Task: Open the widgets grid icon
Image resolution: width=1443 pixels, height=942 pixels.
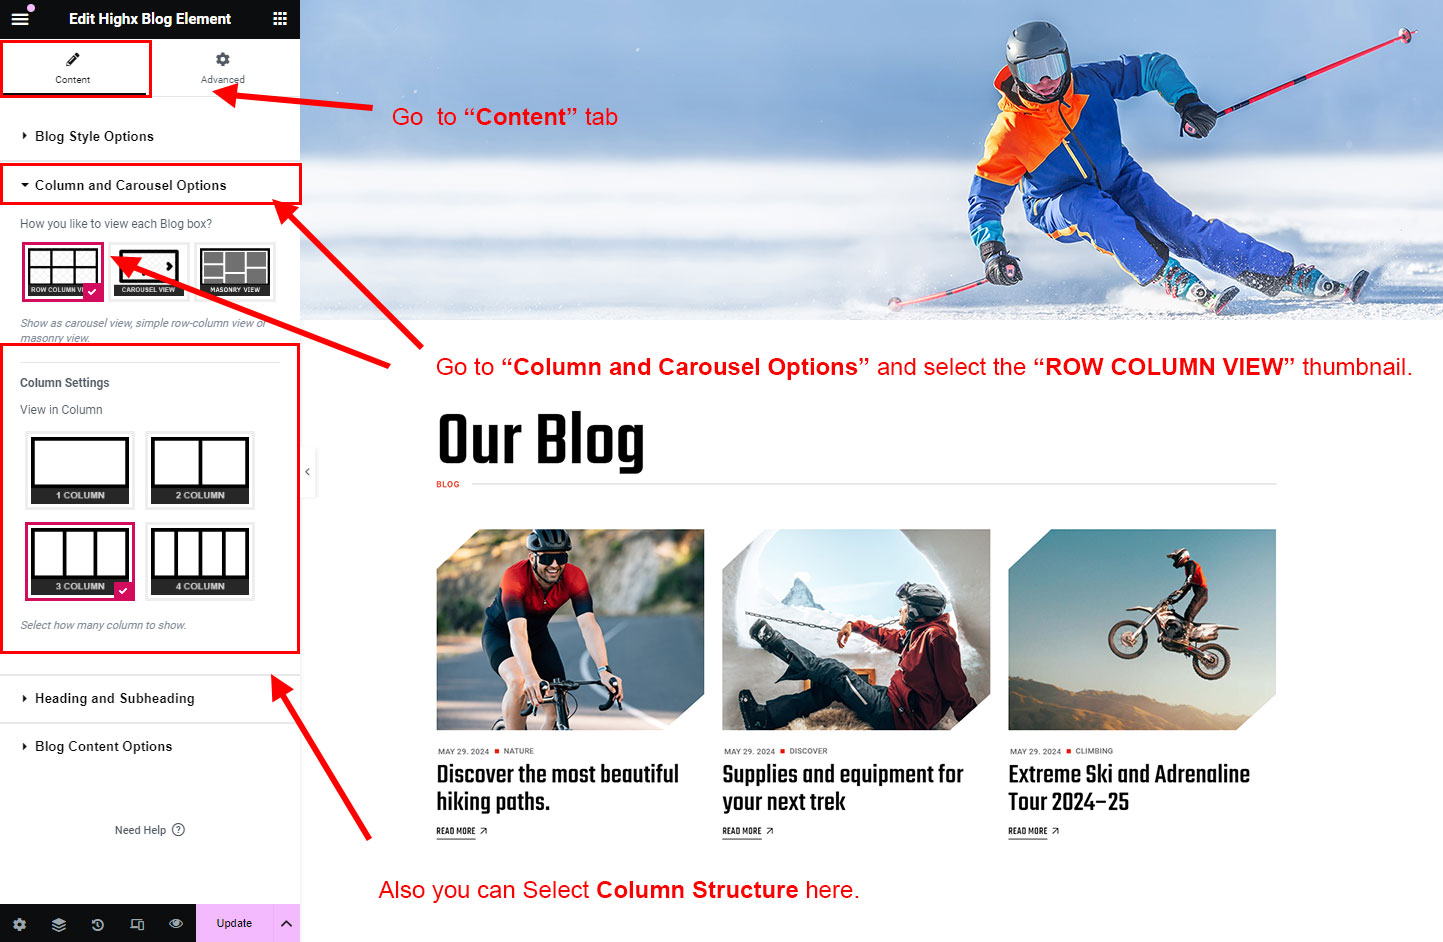Action: pyautogui.click(x=280, y=19)
